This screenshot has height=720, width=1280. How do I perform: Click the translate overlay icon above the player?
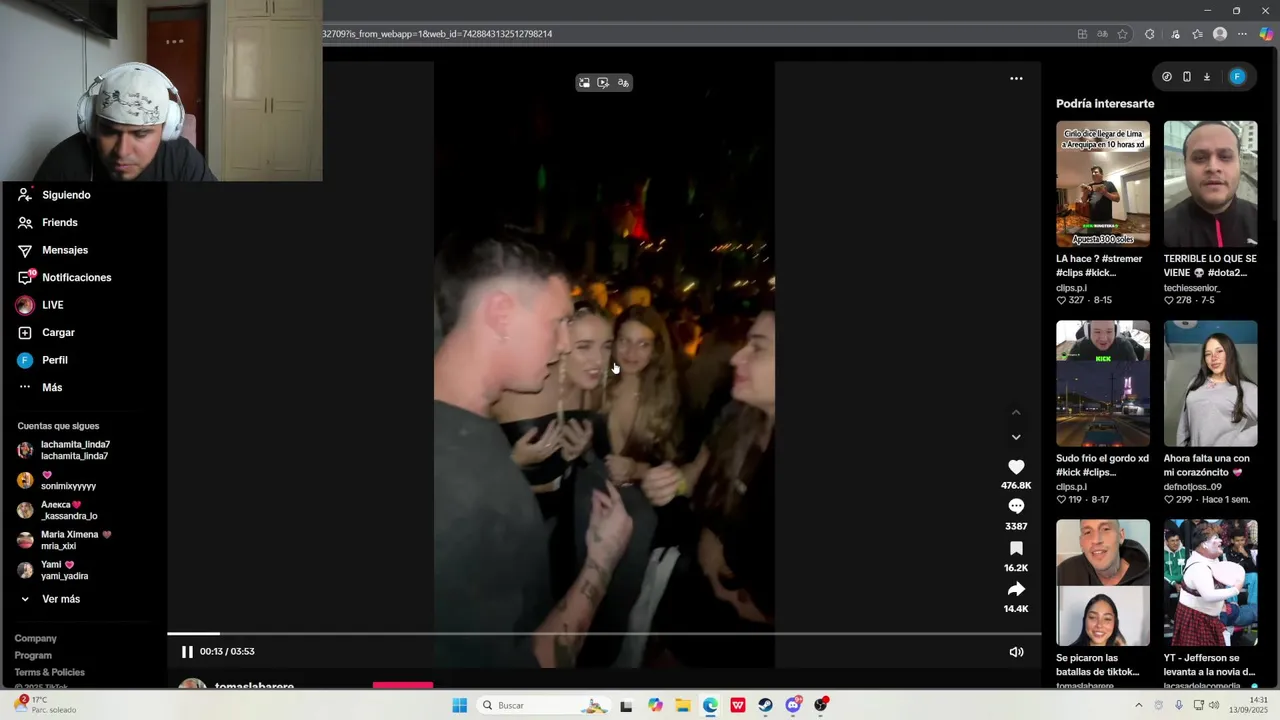pyautogui.click(x=623, y=83)
